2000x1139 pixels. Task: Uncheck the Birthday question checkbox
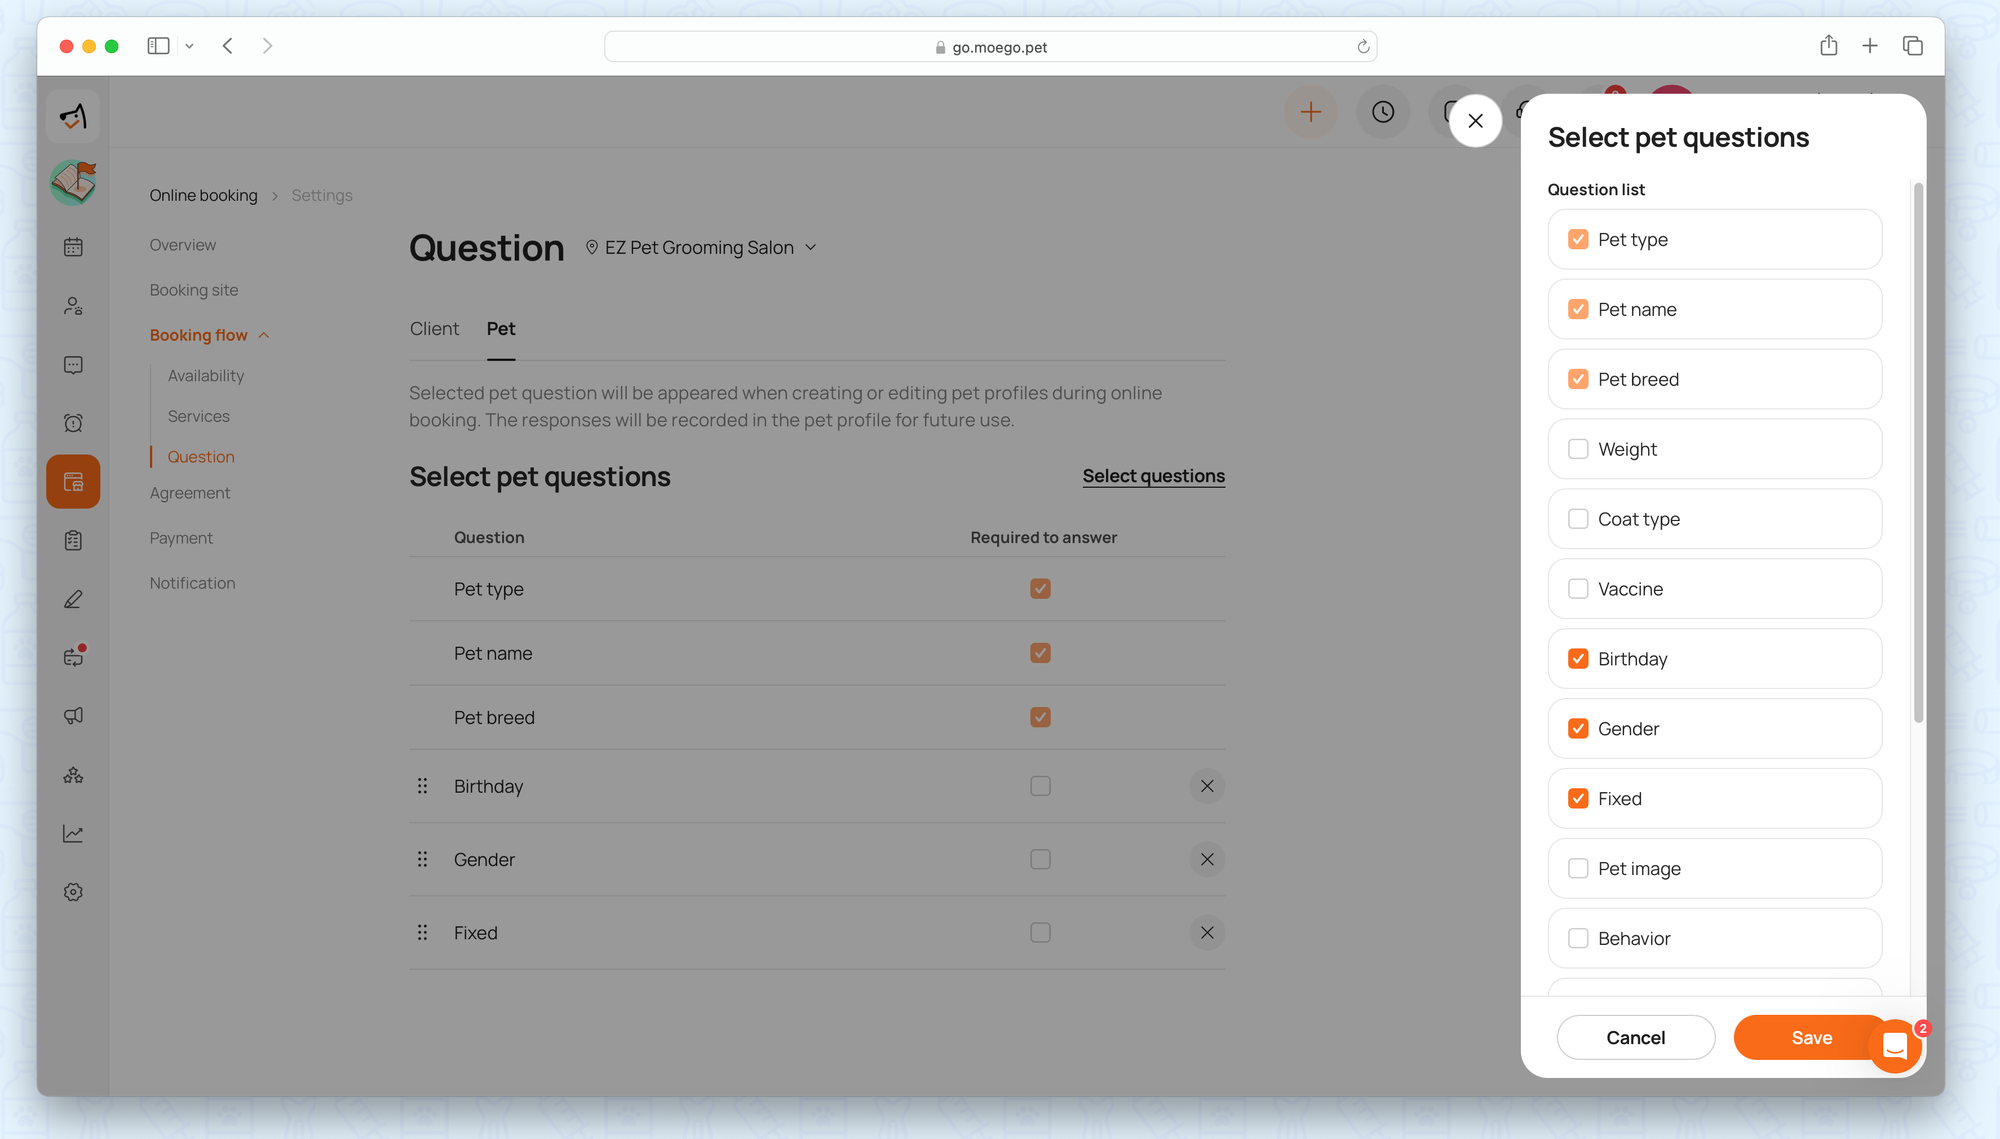point(1578,659)
